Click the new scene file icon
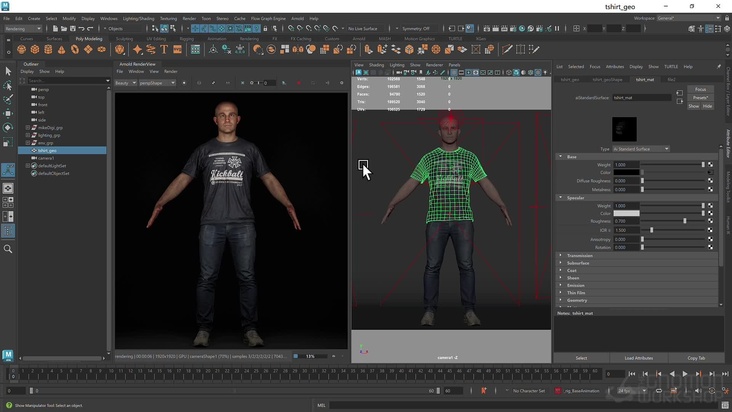 click(55, 28)
